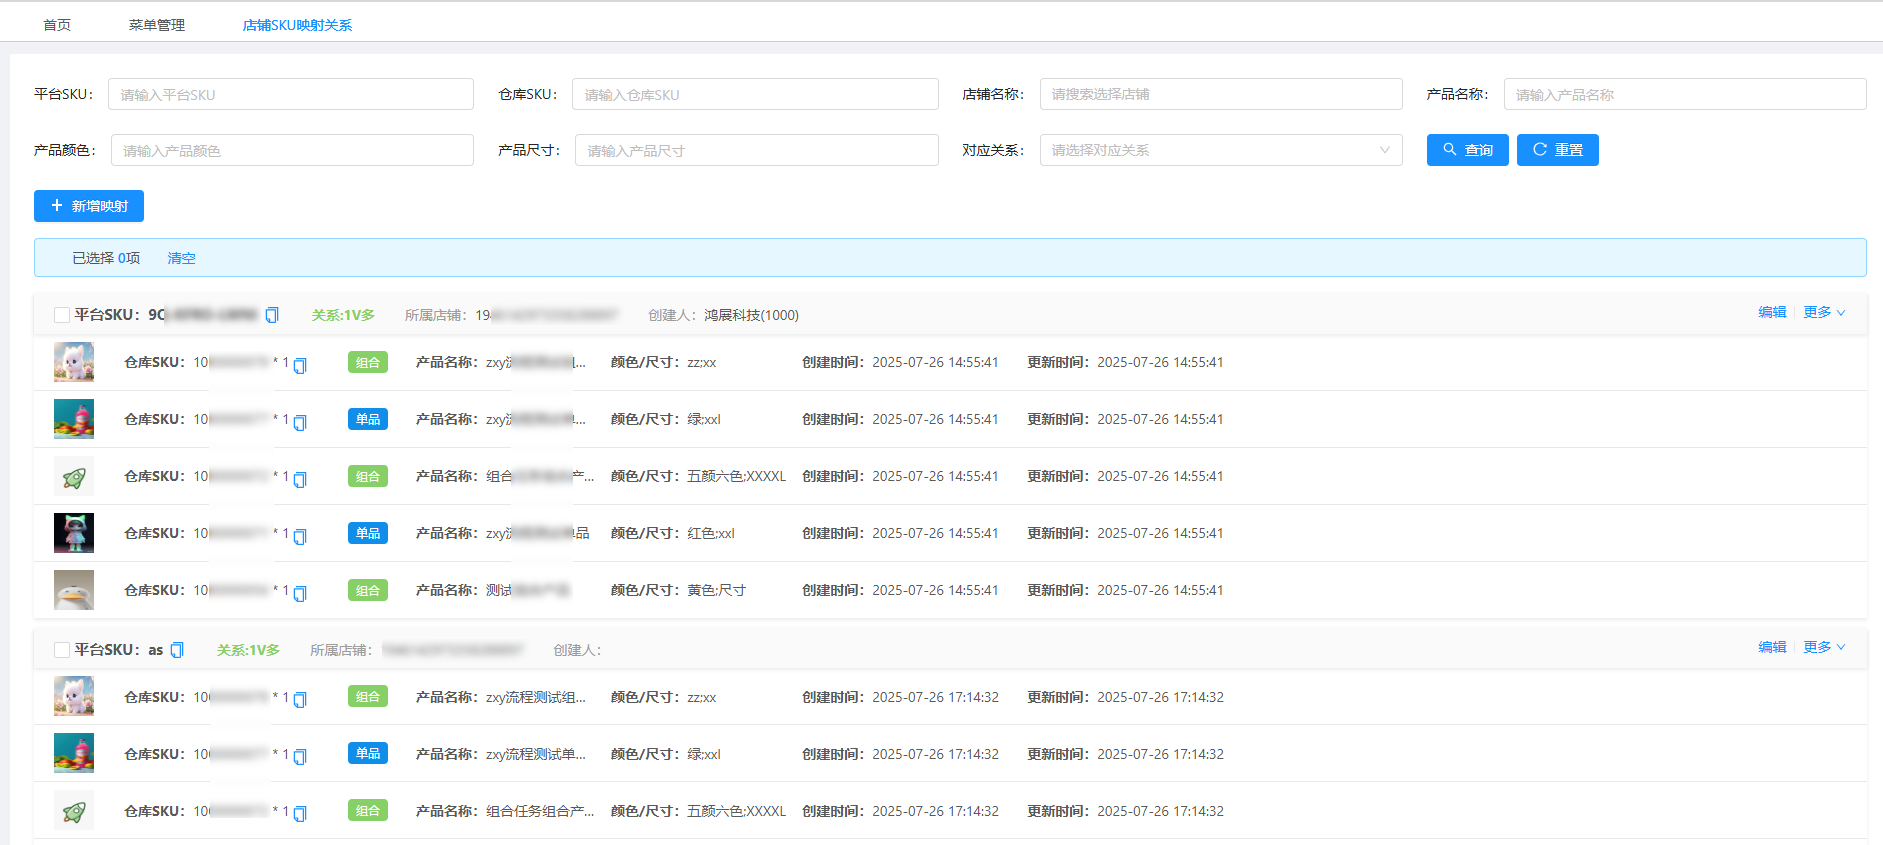Image resolution: width=1883 pixels, height=845 pixels.
Task: Tick the checkbox for platform SKU "as"
Action: click(x=61, y=650)
